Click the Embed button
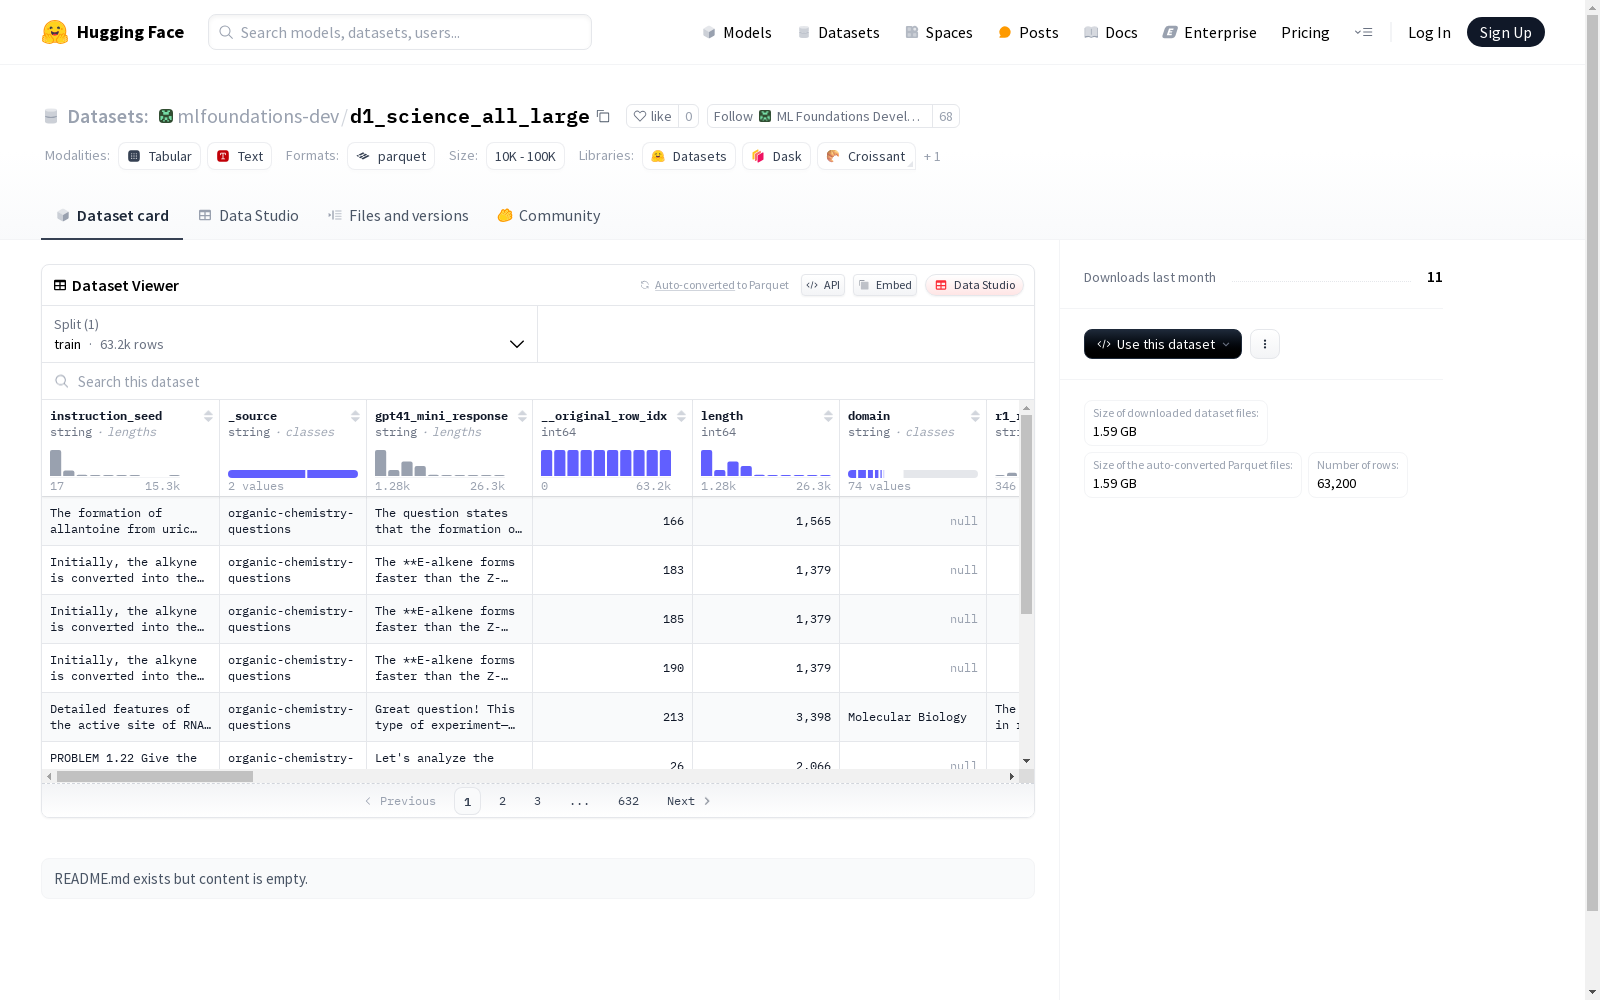Image resolution: width=1600 pixels, height=1000 pixels. click(x=885, y=285)
